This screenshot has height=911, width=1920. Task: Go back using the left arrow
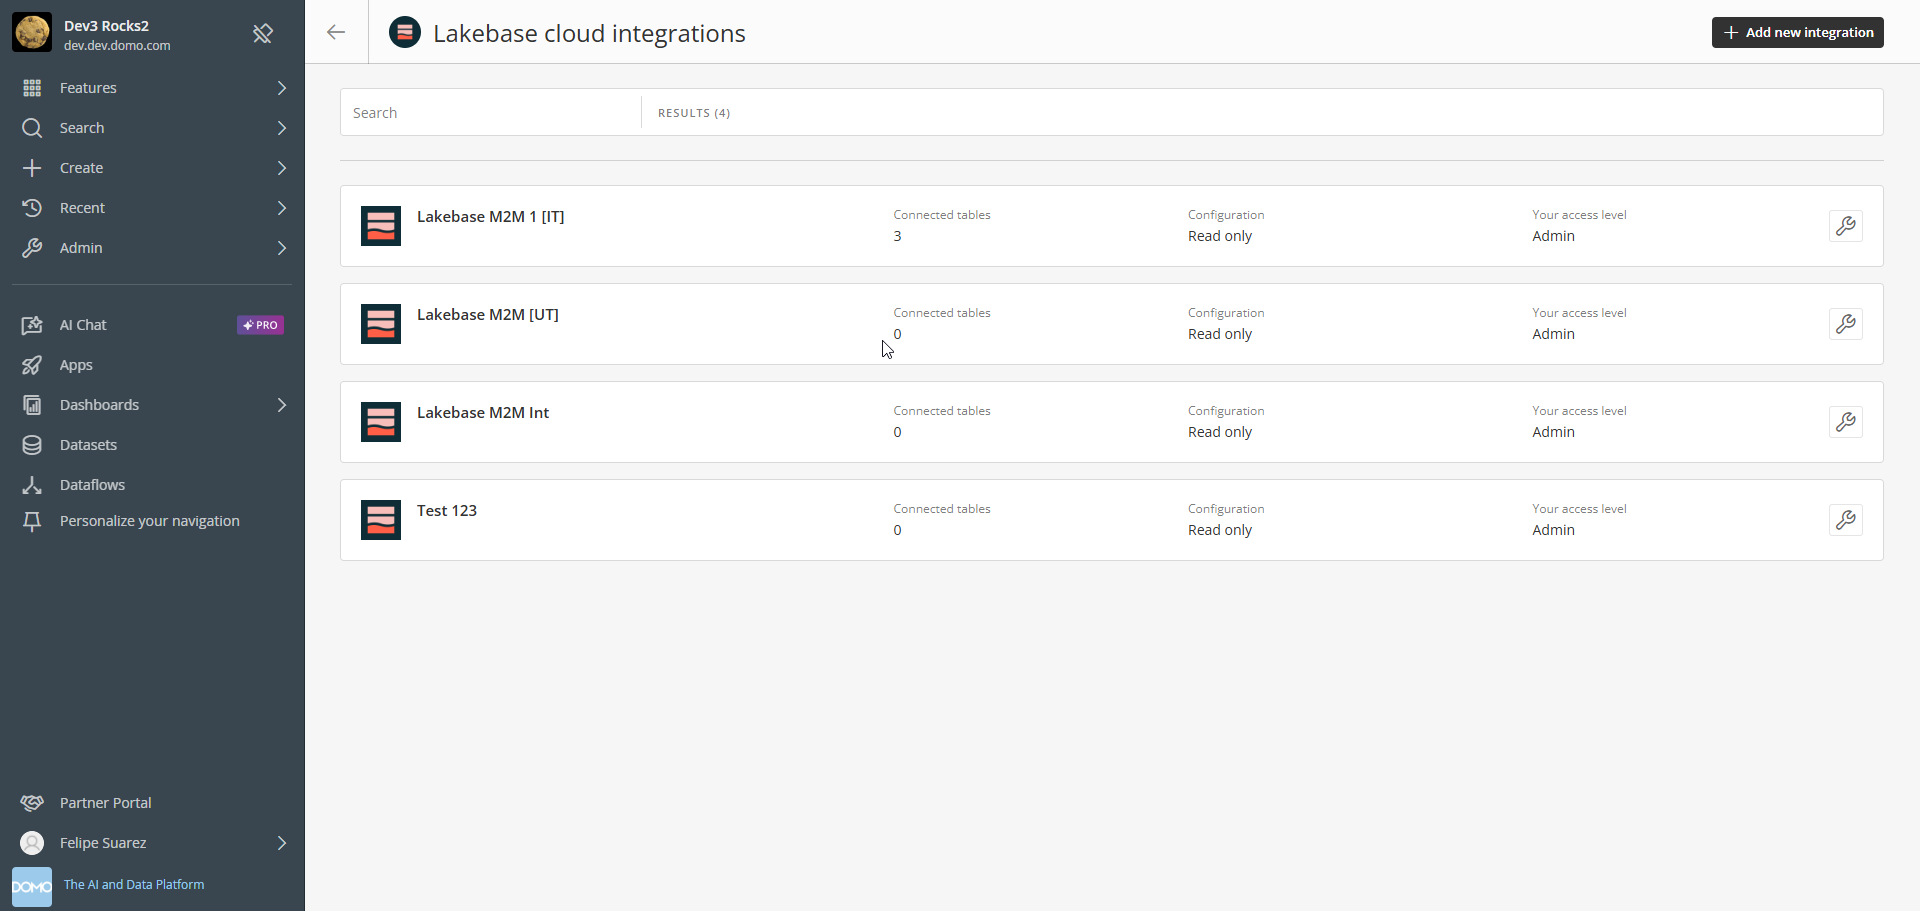[336, 32]
